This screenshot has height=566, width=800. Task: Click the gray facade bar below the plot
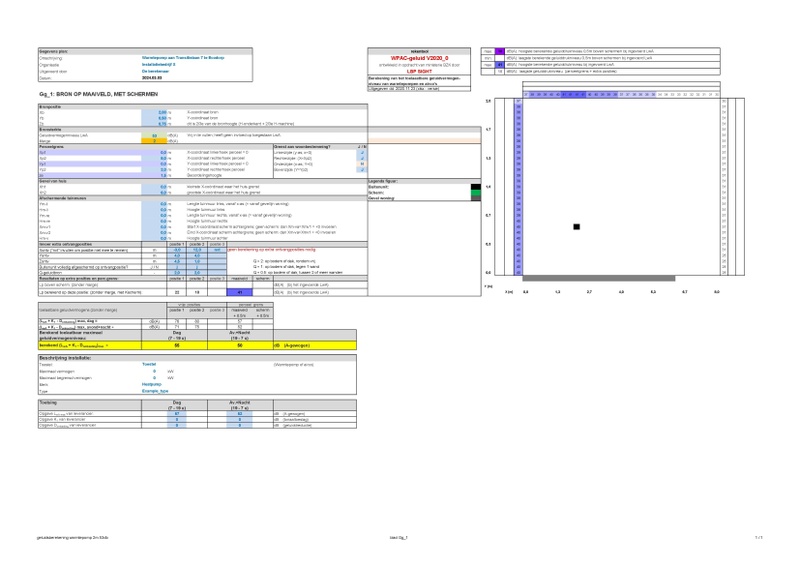[598, 278]
